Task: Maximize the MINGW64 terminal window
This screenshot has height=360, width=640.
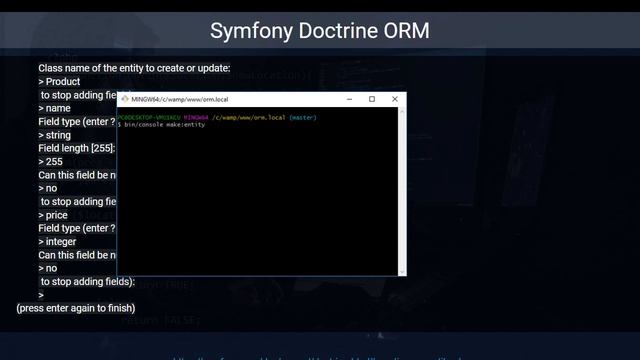Action: 372,99
